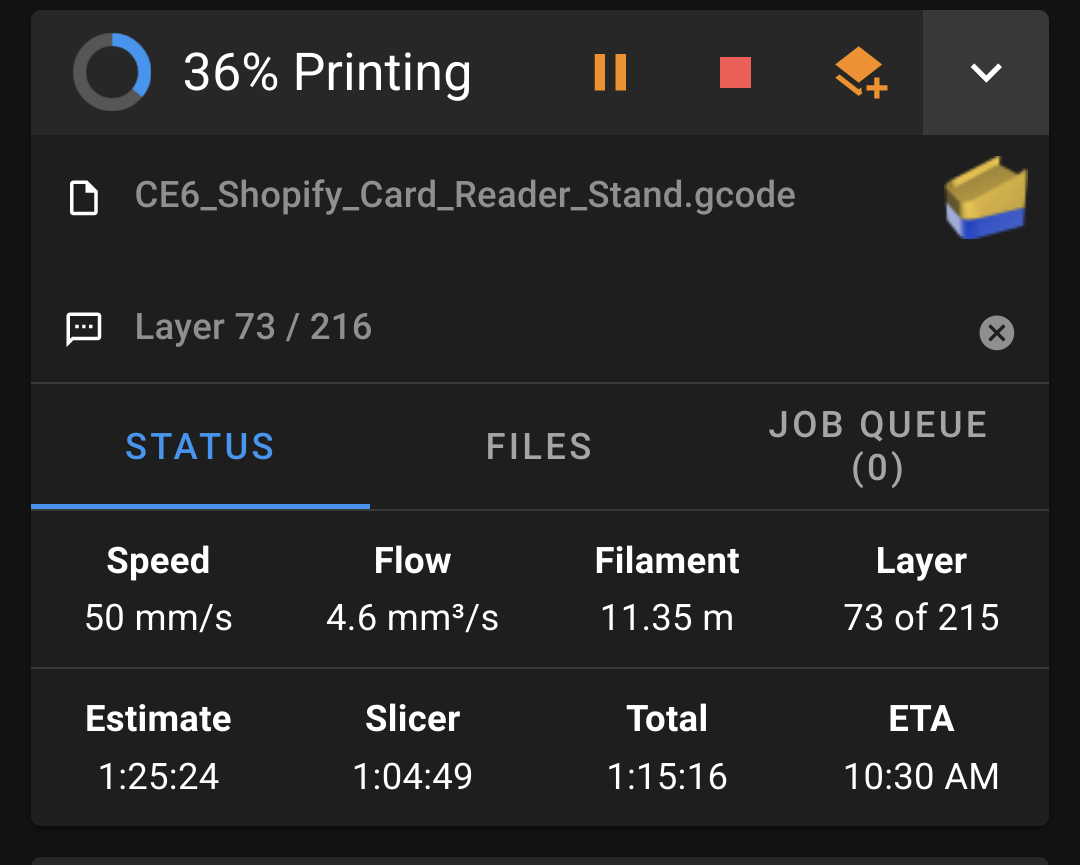
Task: Click the blue progress underline bar
Action: pyautogui.click(x=199, y=507)
